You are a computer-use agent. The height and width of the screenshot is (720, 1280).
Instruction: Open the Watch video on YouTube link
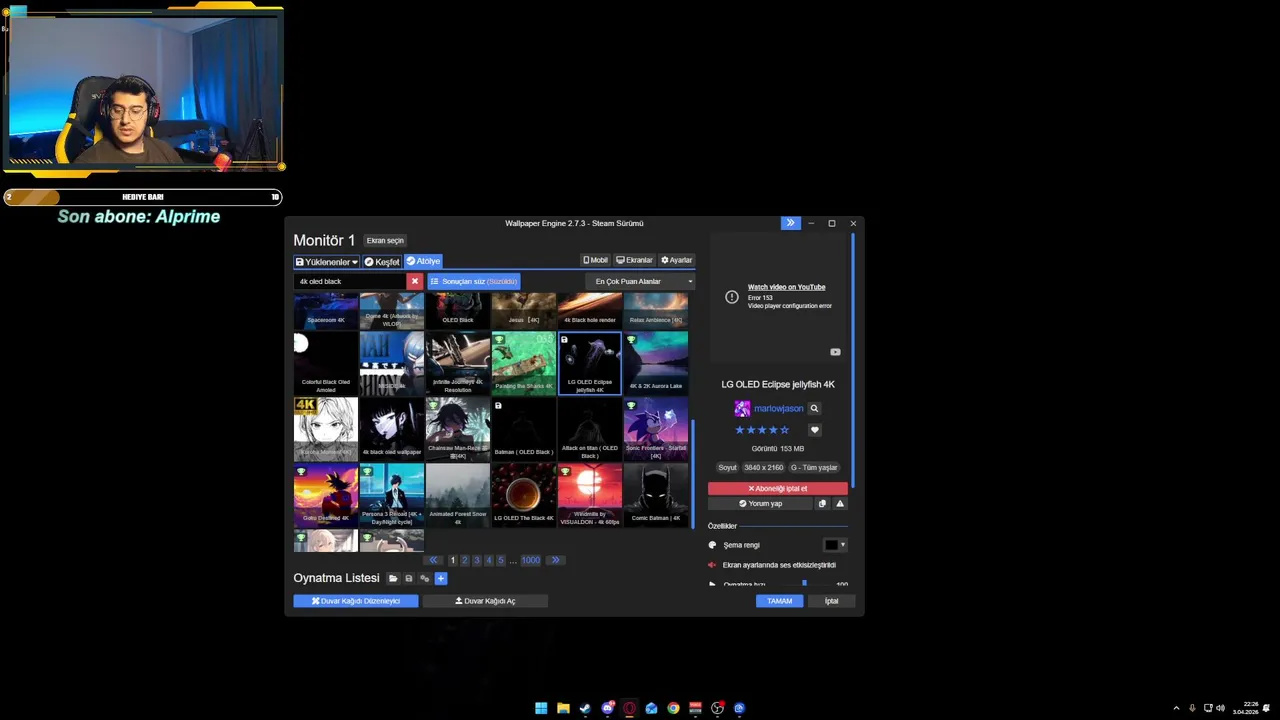[786, 287]
